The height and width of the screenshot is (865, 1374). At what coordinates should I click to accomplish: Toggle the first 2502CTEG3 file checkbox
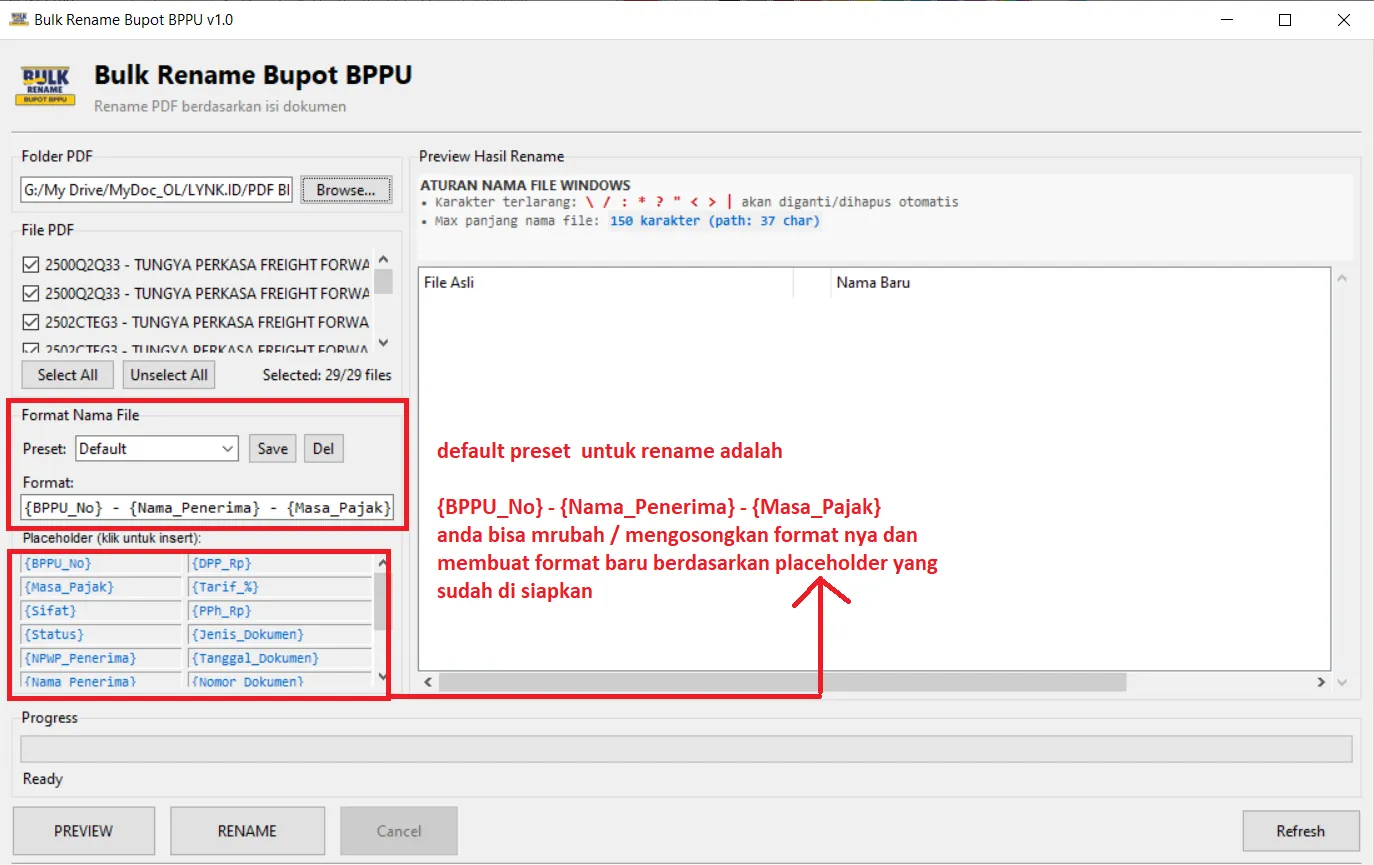coord(31,322)
